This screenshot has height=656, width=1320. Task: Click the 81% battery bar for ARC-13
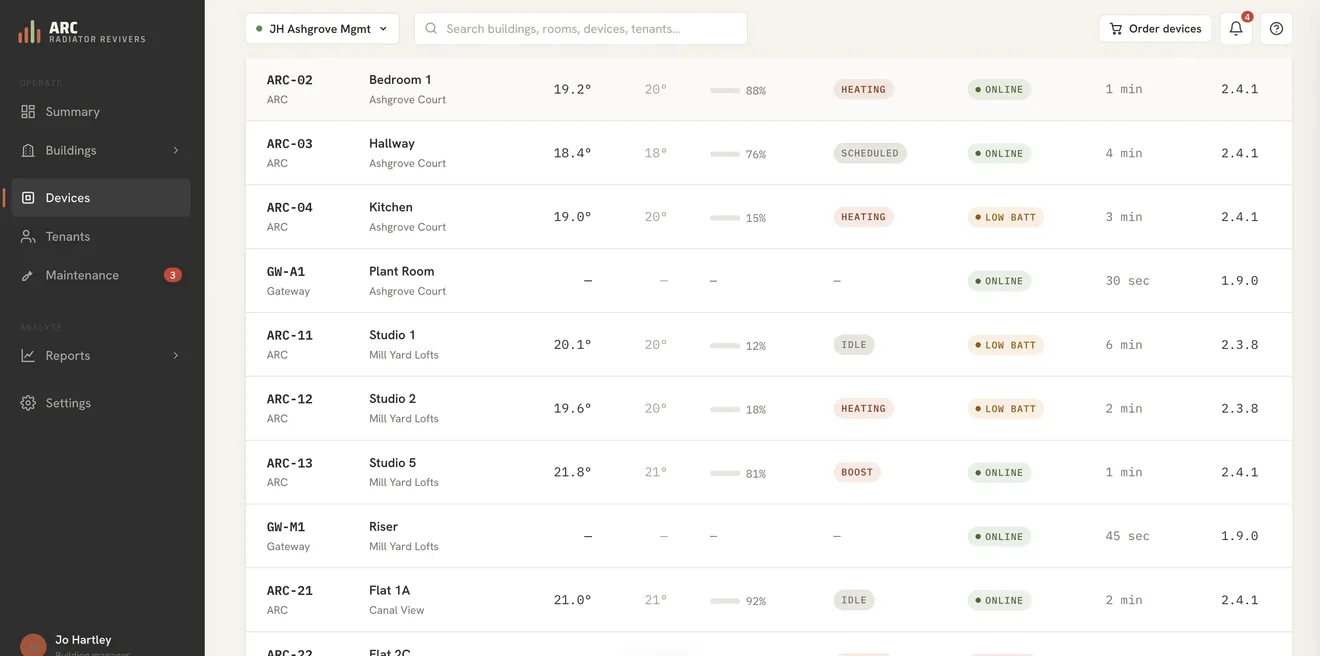click(725, 473)
